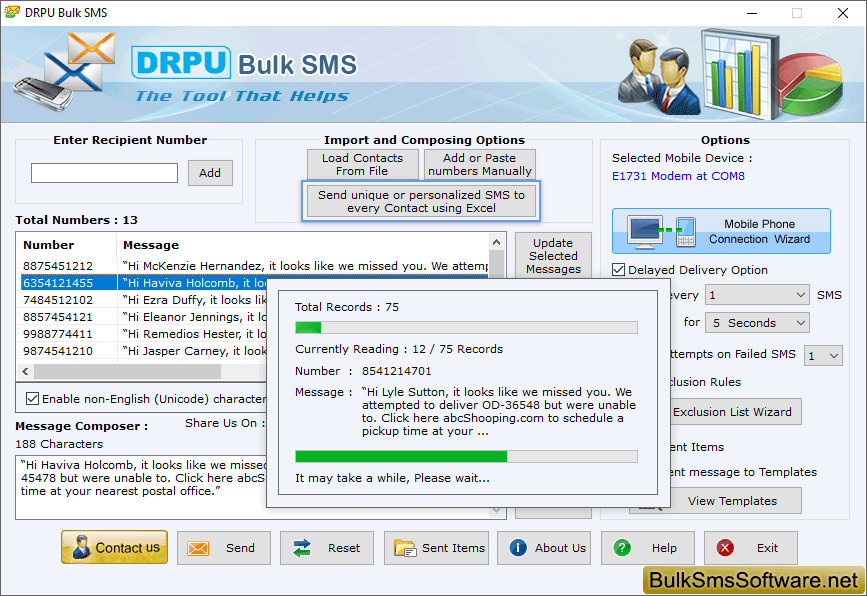Click the McKenzie Hernandez message cell
This screenshot has width=867, height=596.
(x=305, y=266)
